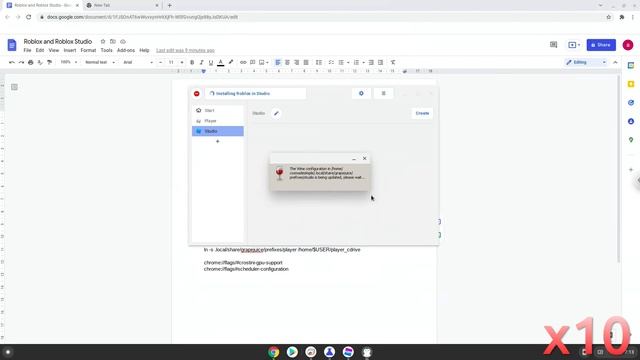Click the Docs home icon
Viewport: 640px width, 360px height.
point(12,45)
